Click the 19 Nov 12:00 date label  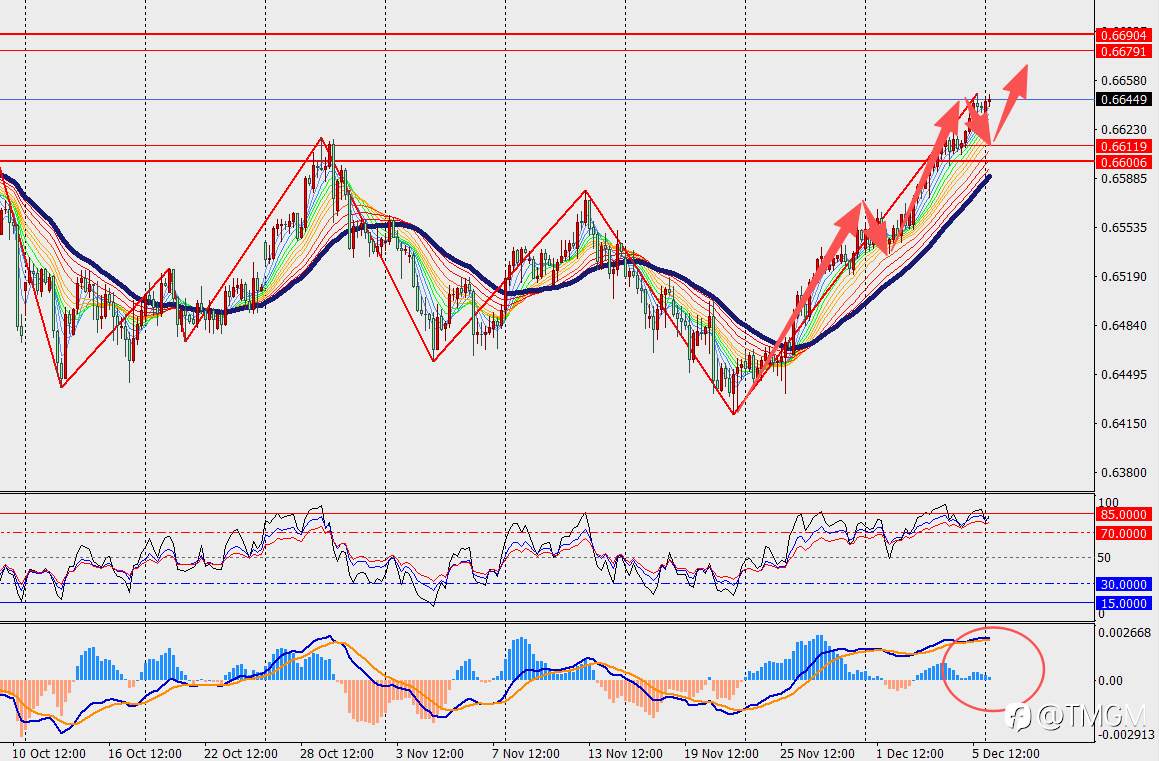[x=721, y=754]
